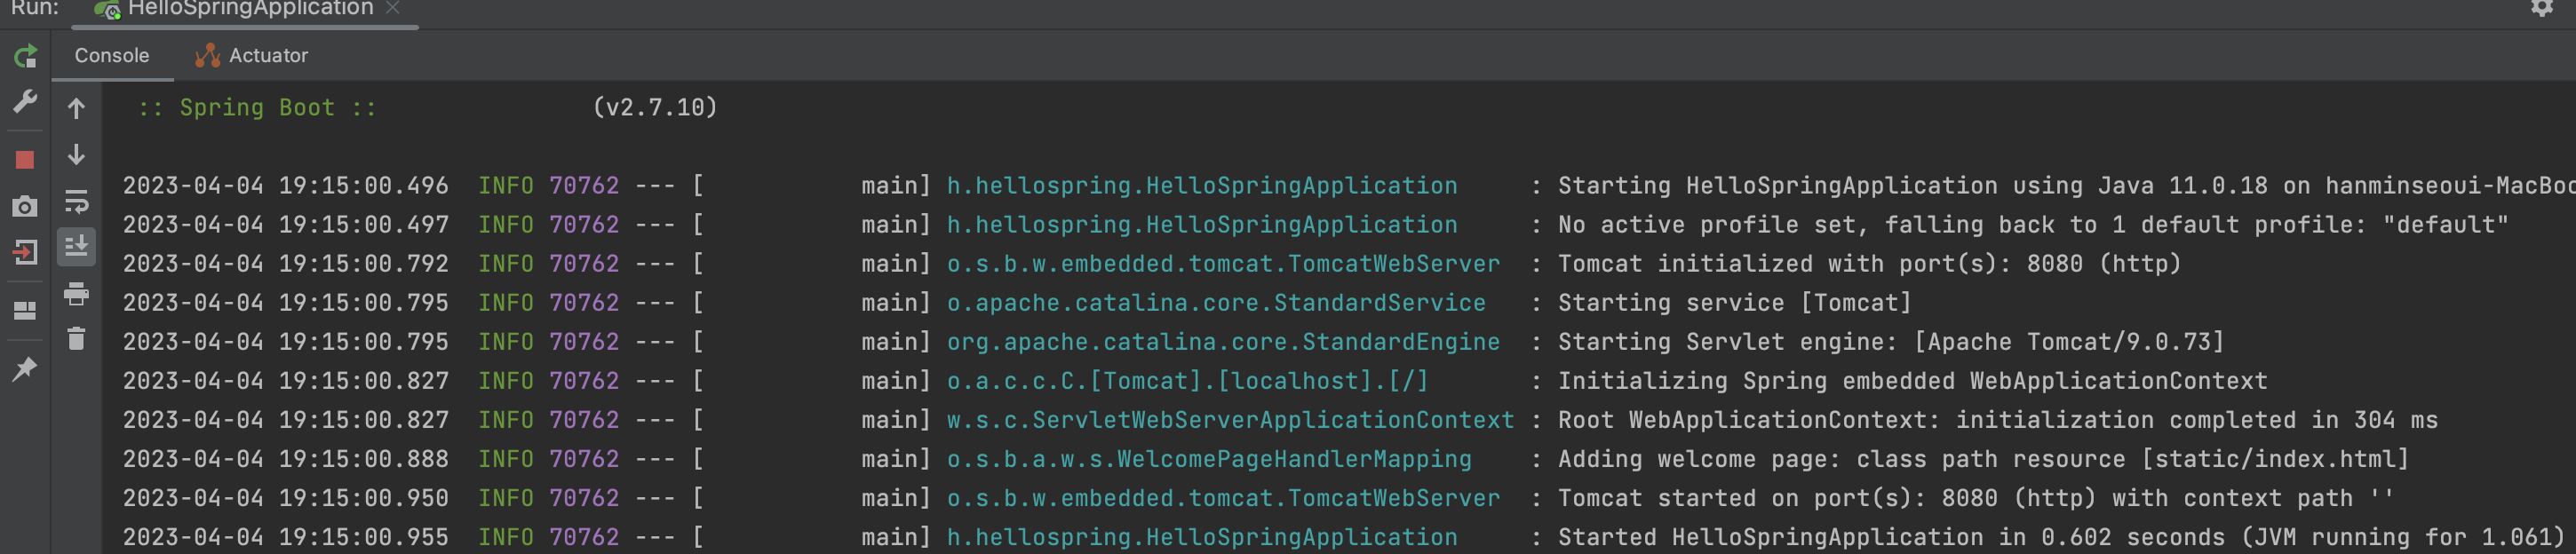
Task: Toggle scroll to end of console
Action: pyautogui.click(x=76, y=246)
